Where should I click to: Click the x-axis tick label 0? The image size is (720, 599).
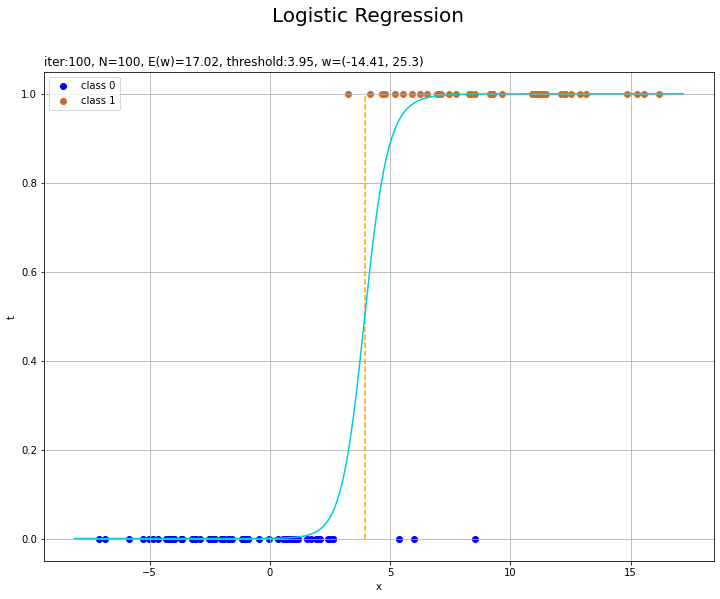270,572
